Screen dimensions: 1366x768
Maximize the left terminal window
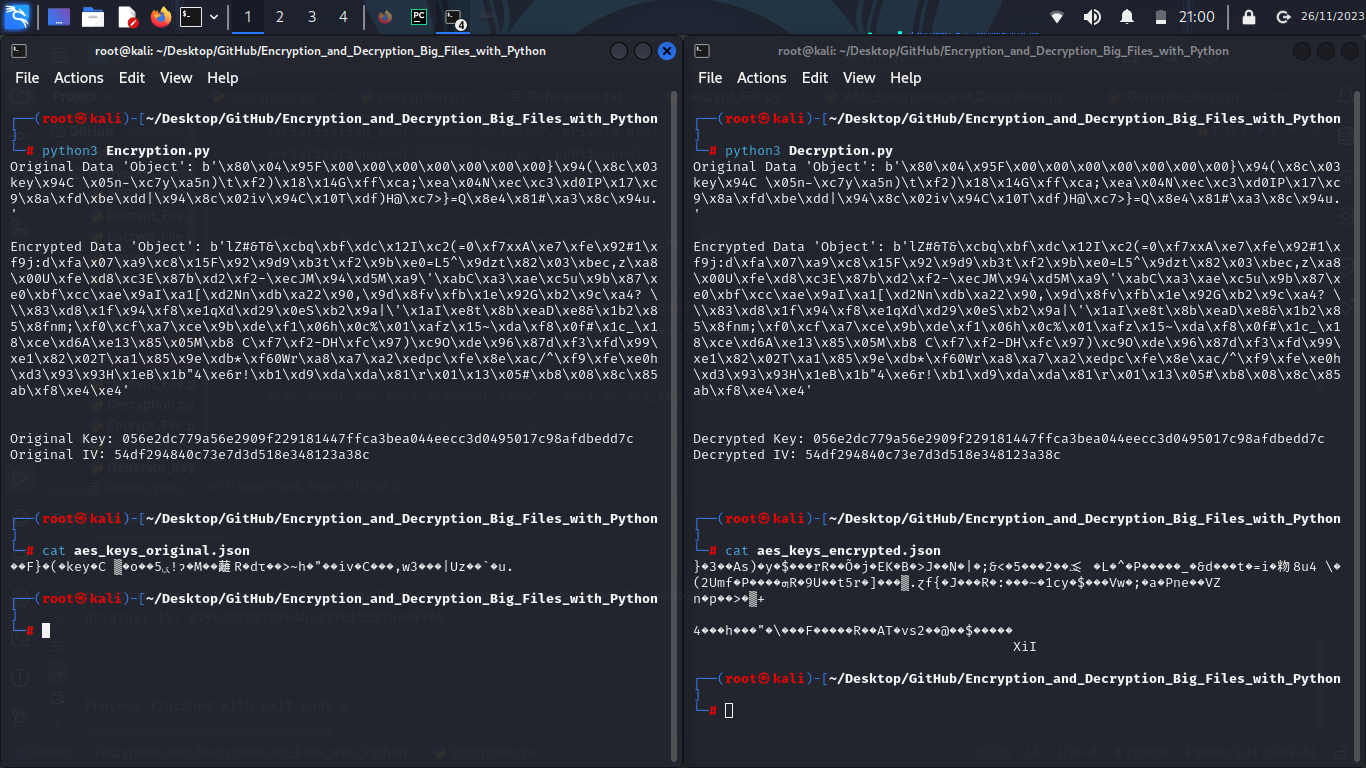point(643,51)
